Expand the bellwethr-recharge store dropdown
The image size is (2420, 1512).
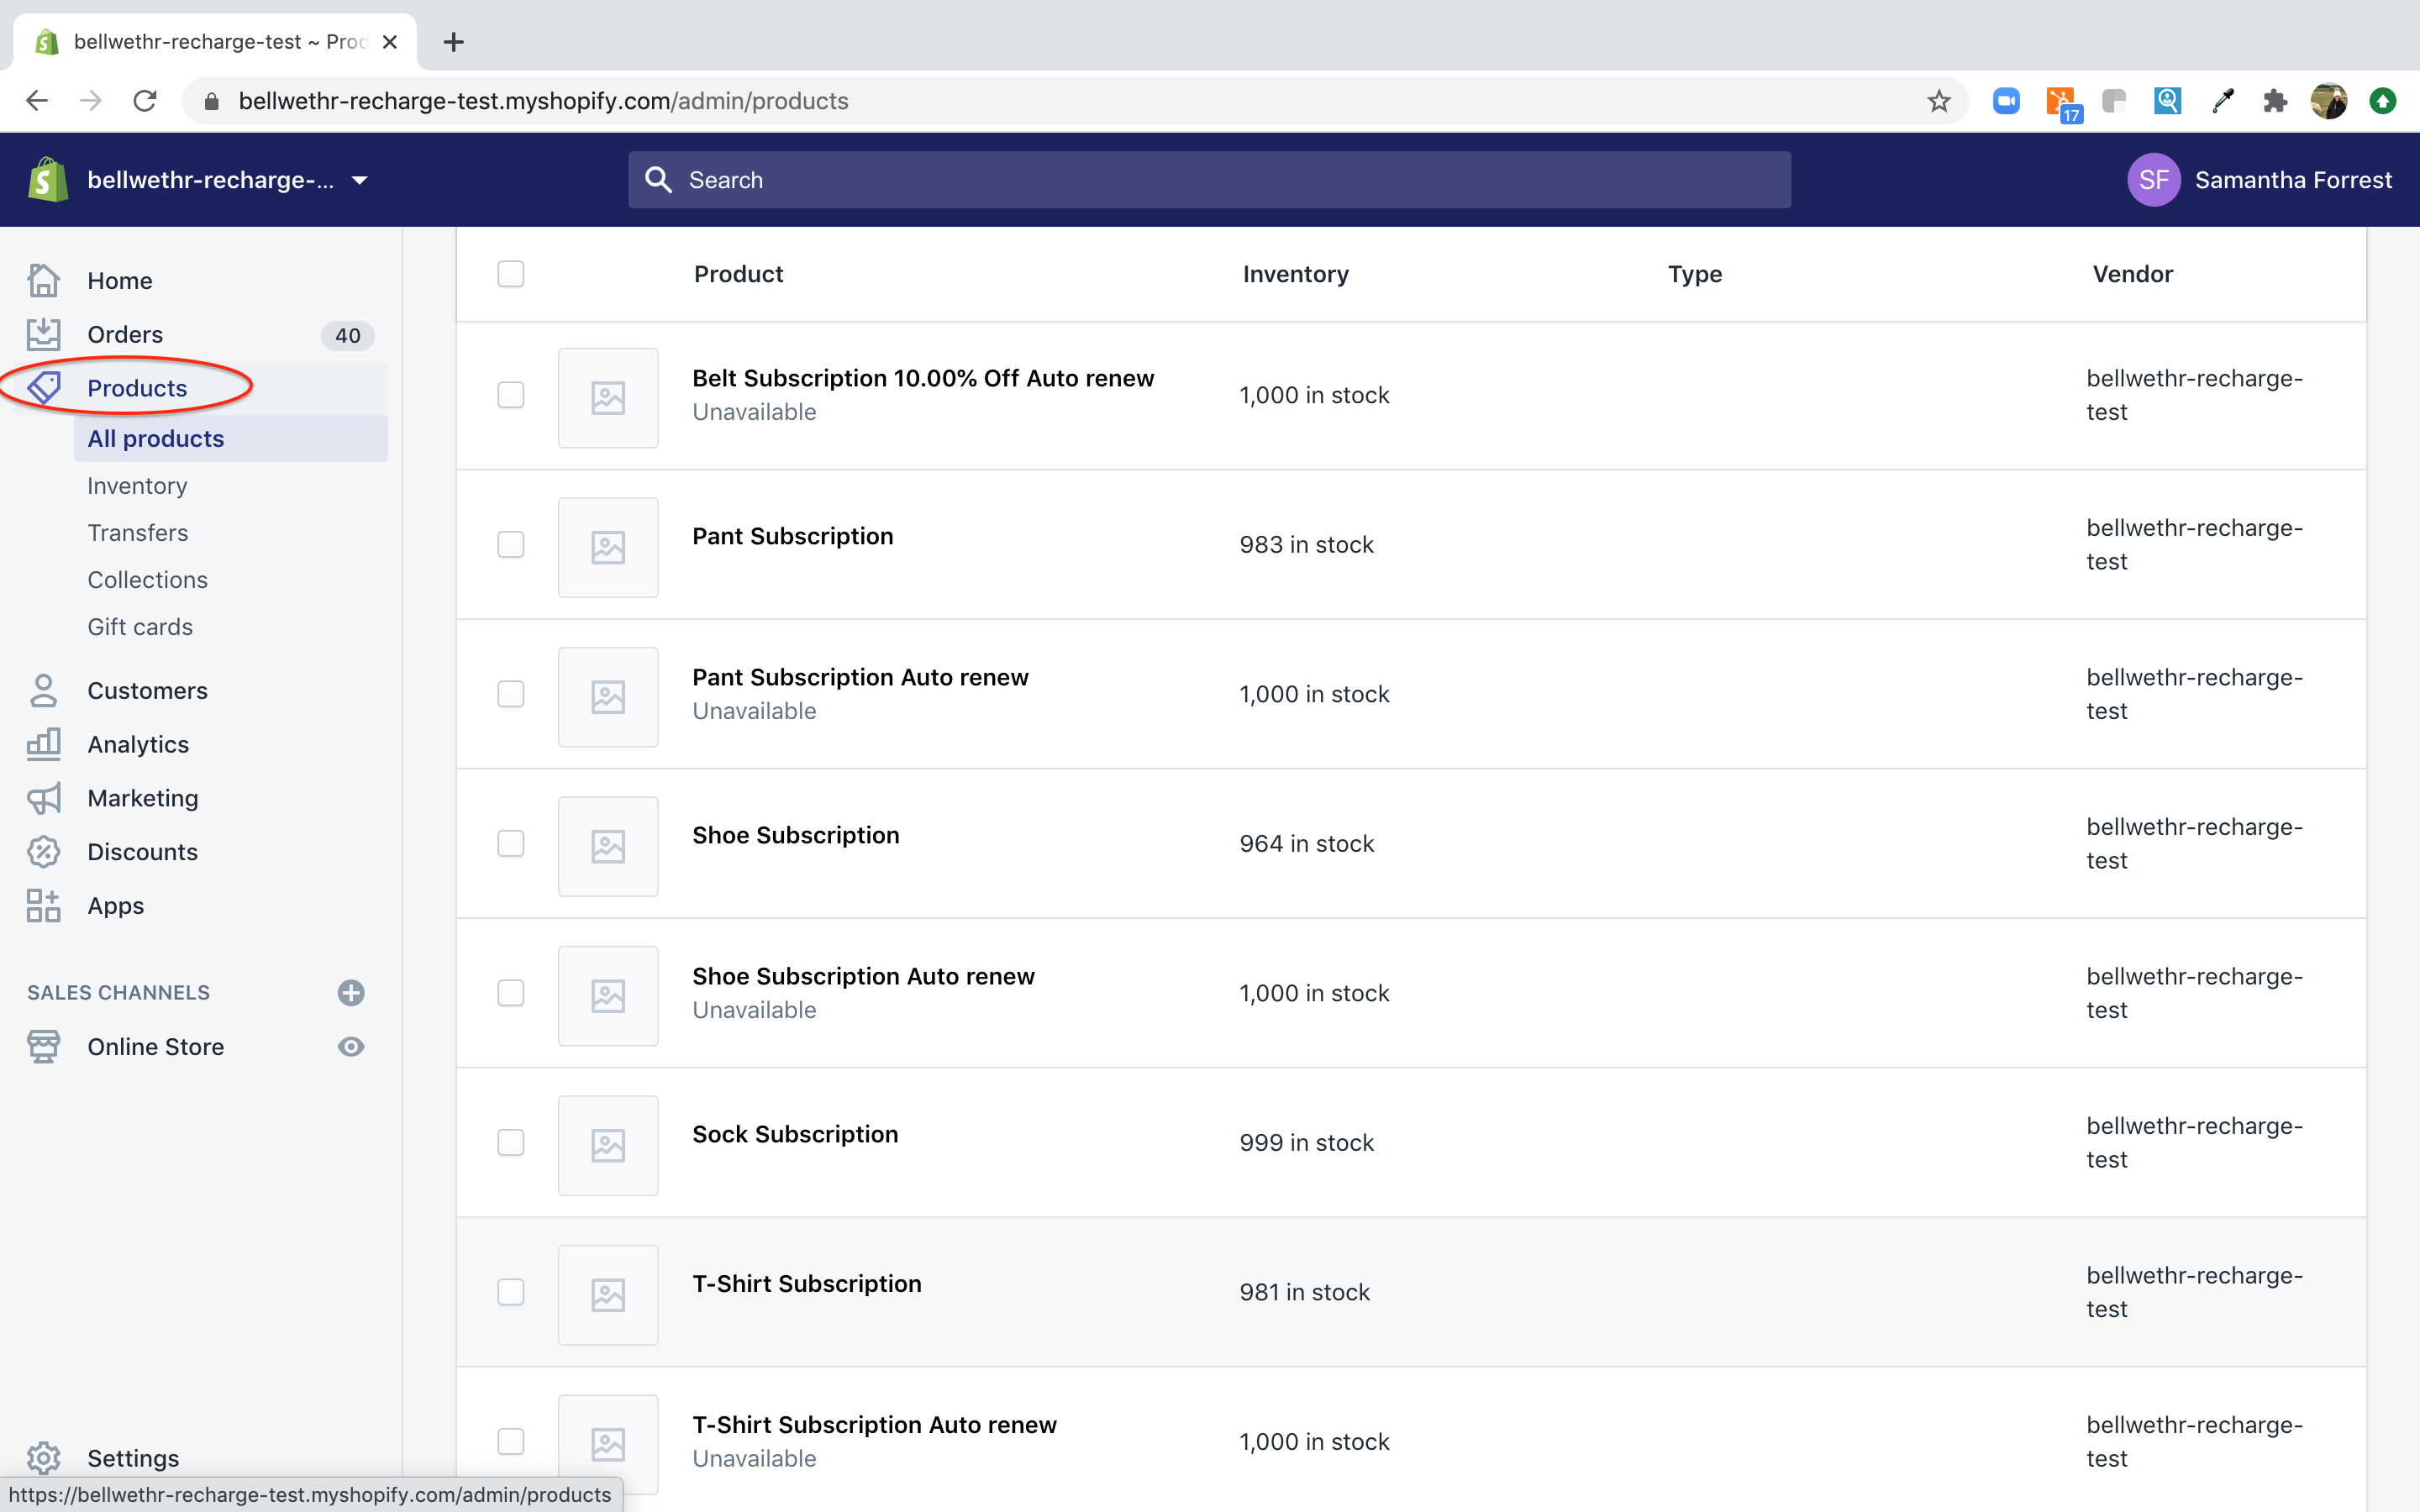pyautogui.click(x=360, y=180)
